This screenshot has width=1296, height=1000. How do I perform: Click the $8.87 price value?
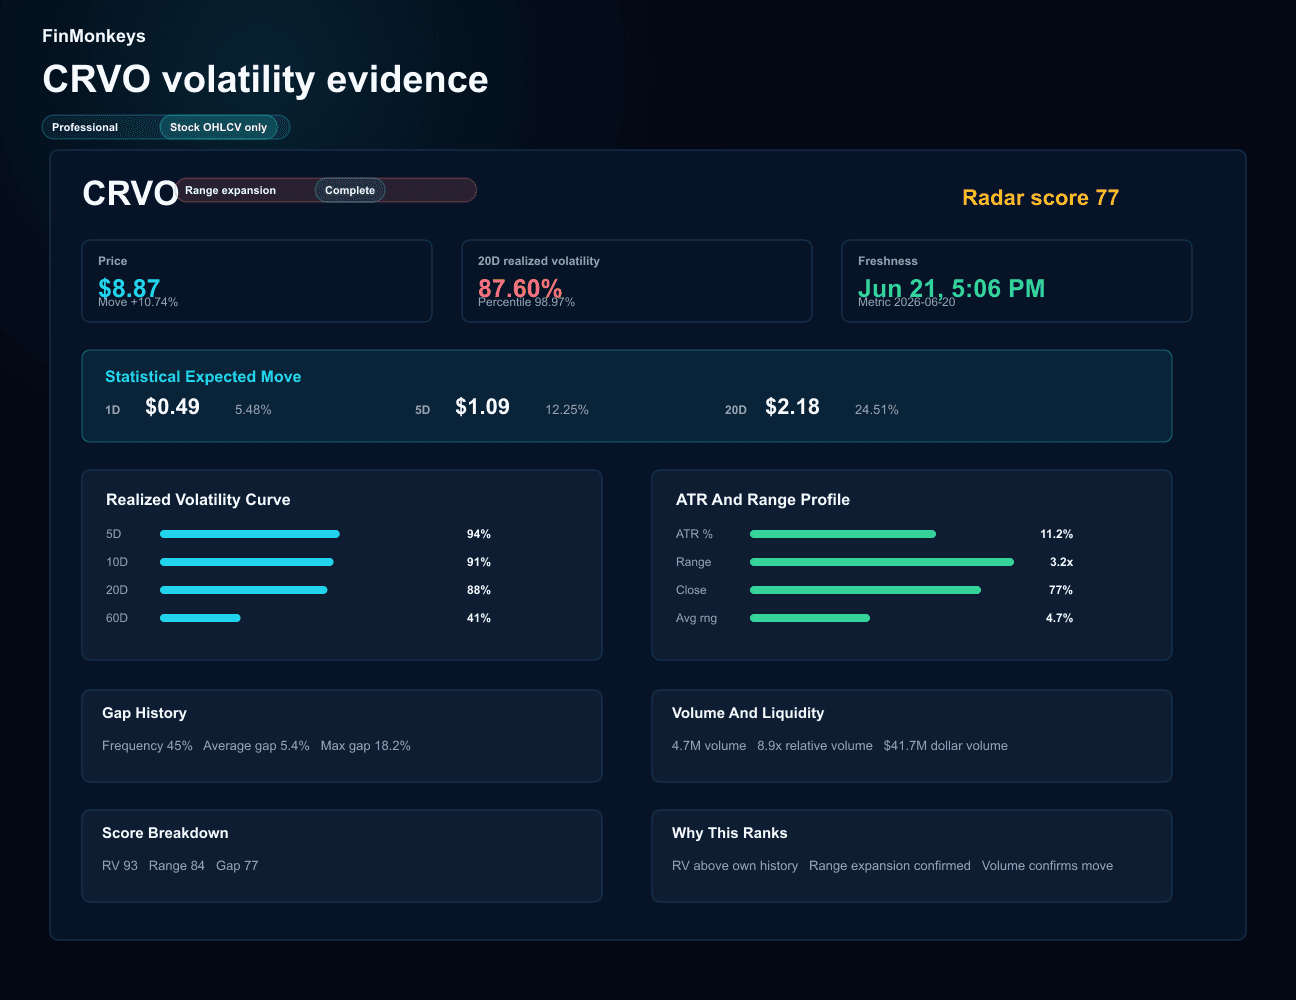[129, 288]
